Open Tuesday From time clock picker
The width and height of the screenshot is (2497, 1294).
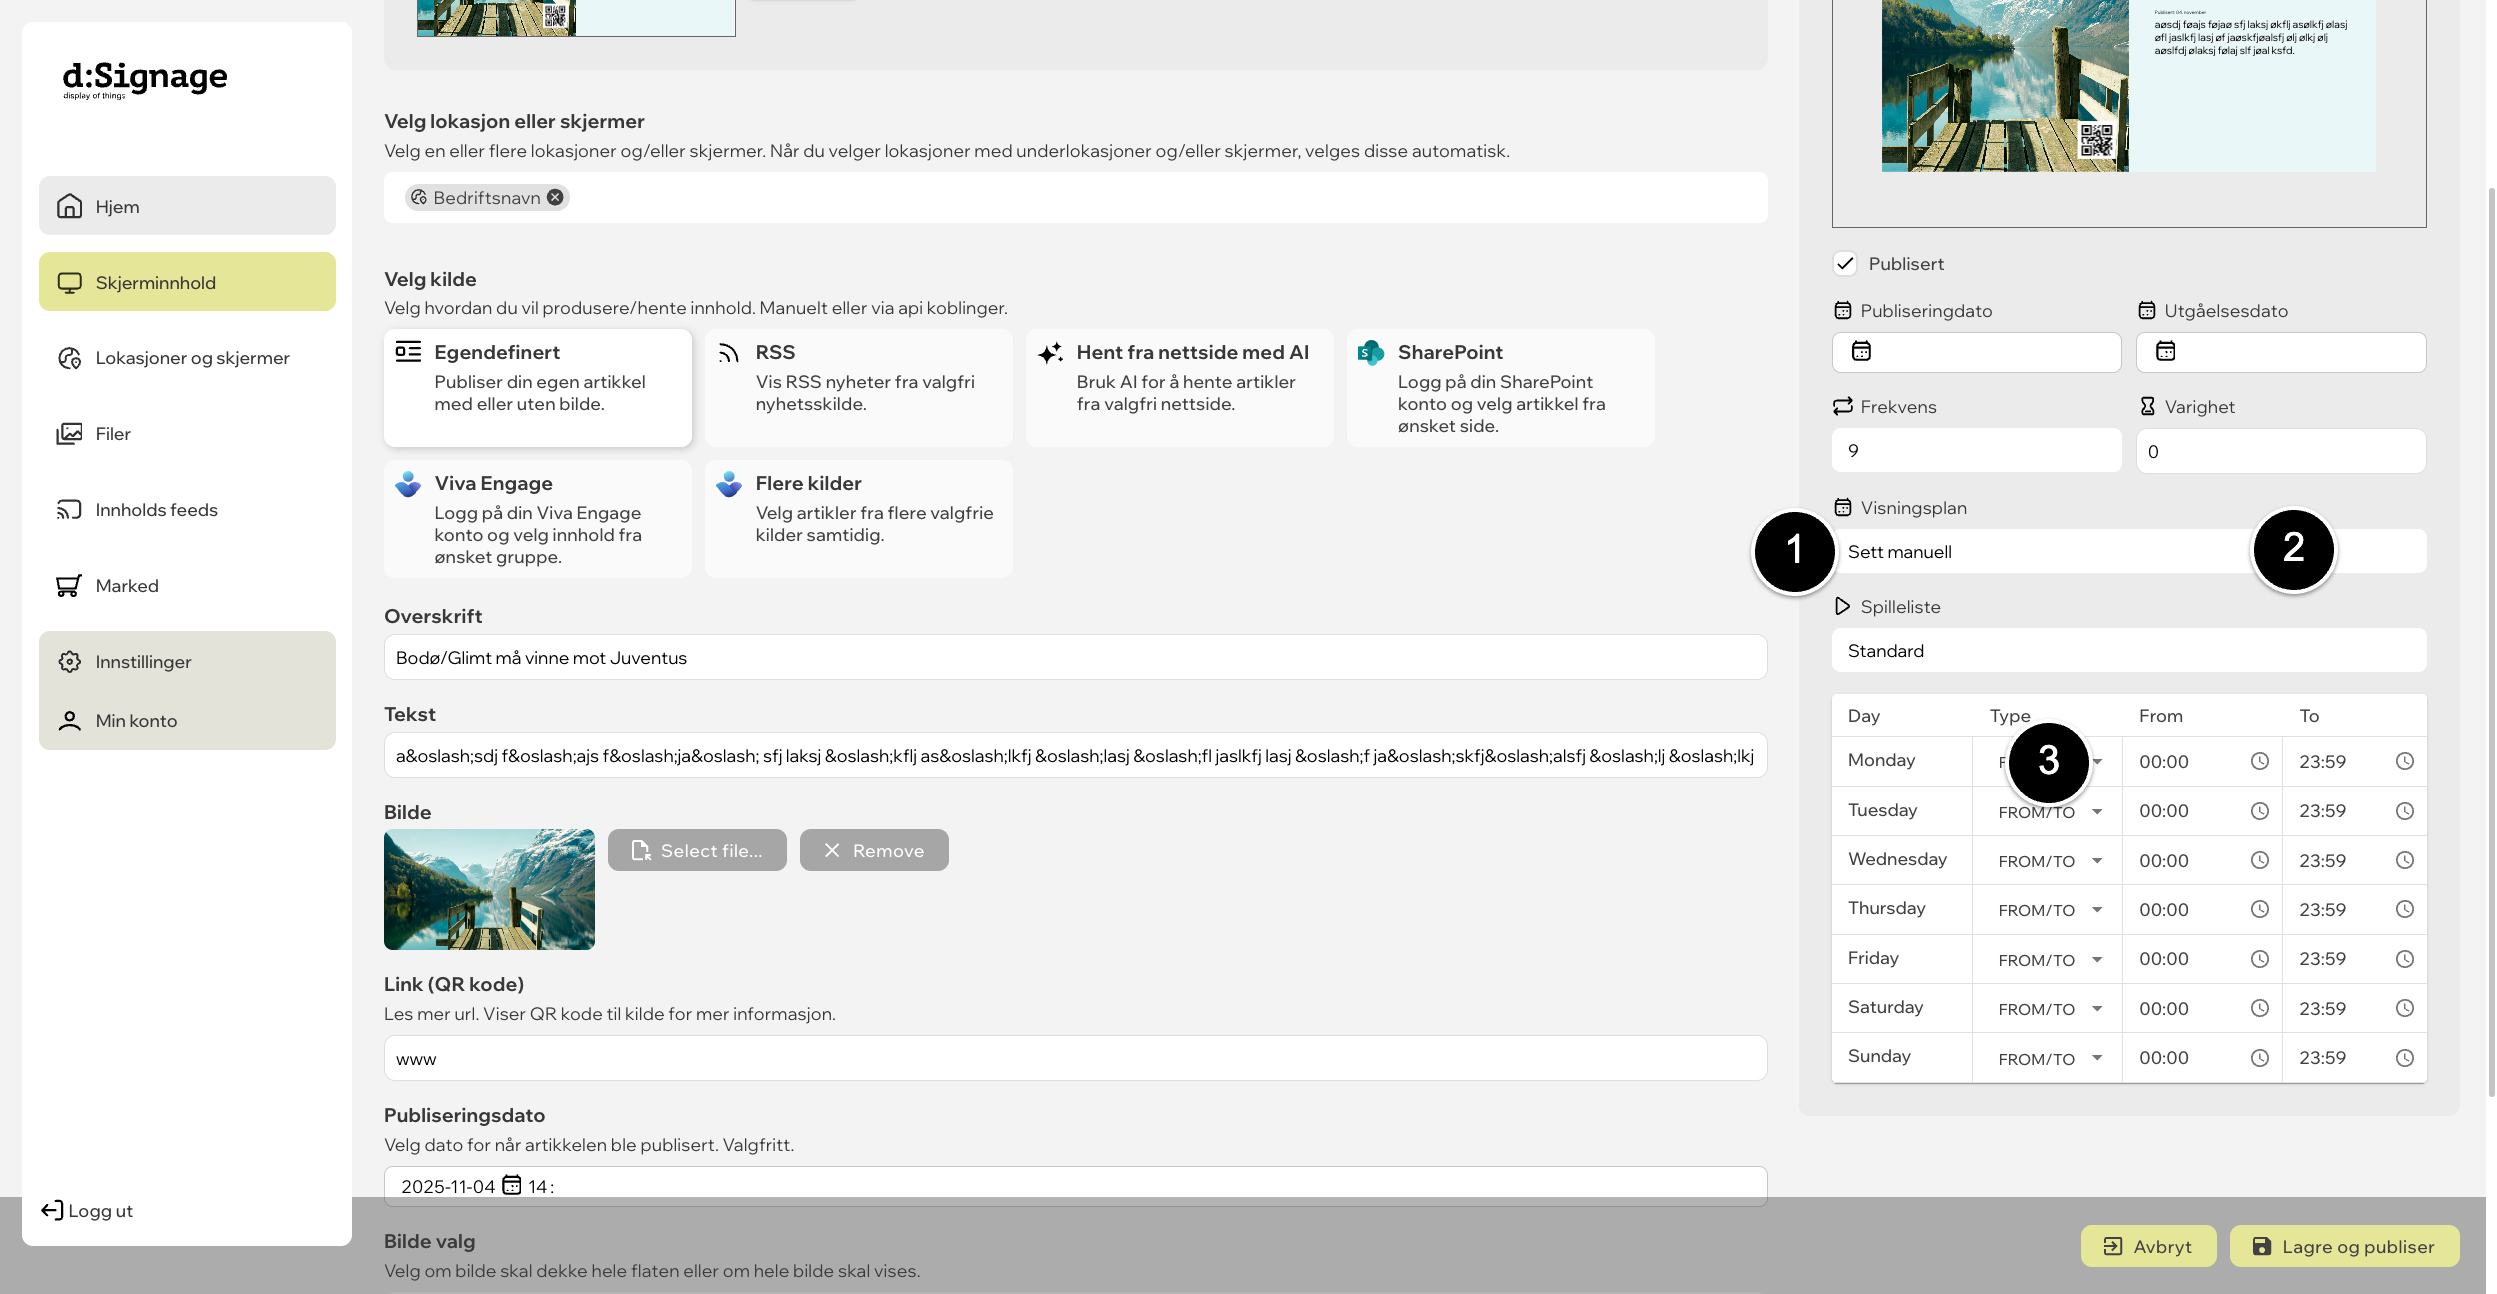pyautogui.click(x=2259, y=811)
